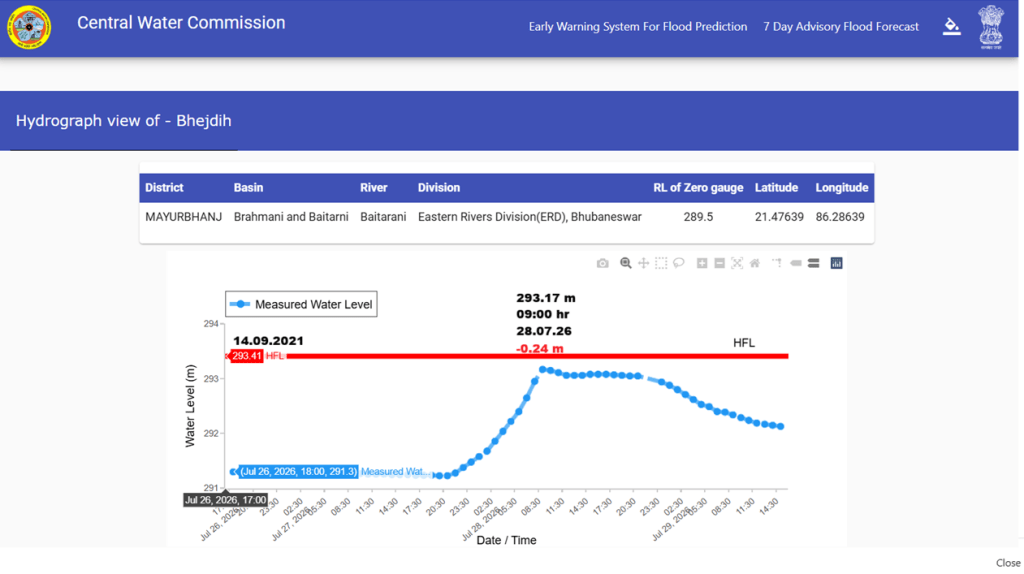The height and width of the screenshot is (574, 1024).
Task: Click the Central Water Commission logo
Action: pyautogui.click(x=29, y=27)
